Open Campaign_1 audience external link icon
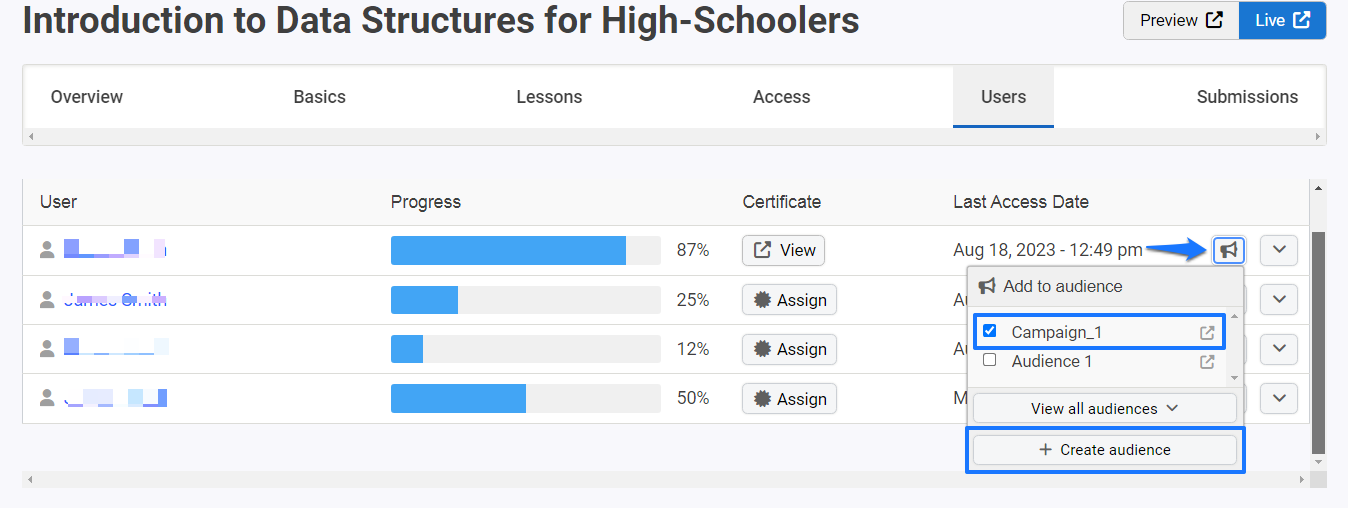Screen dimensions: 1348x508 [1207, 332]
